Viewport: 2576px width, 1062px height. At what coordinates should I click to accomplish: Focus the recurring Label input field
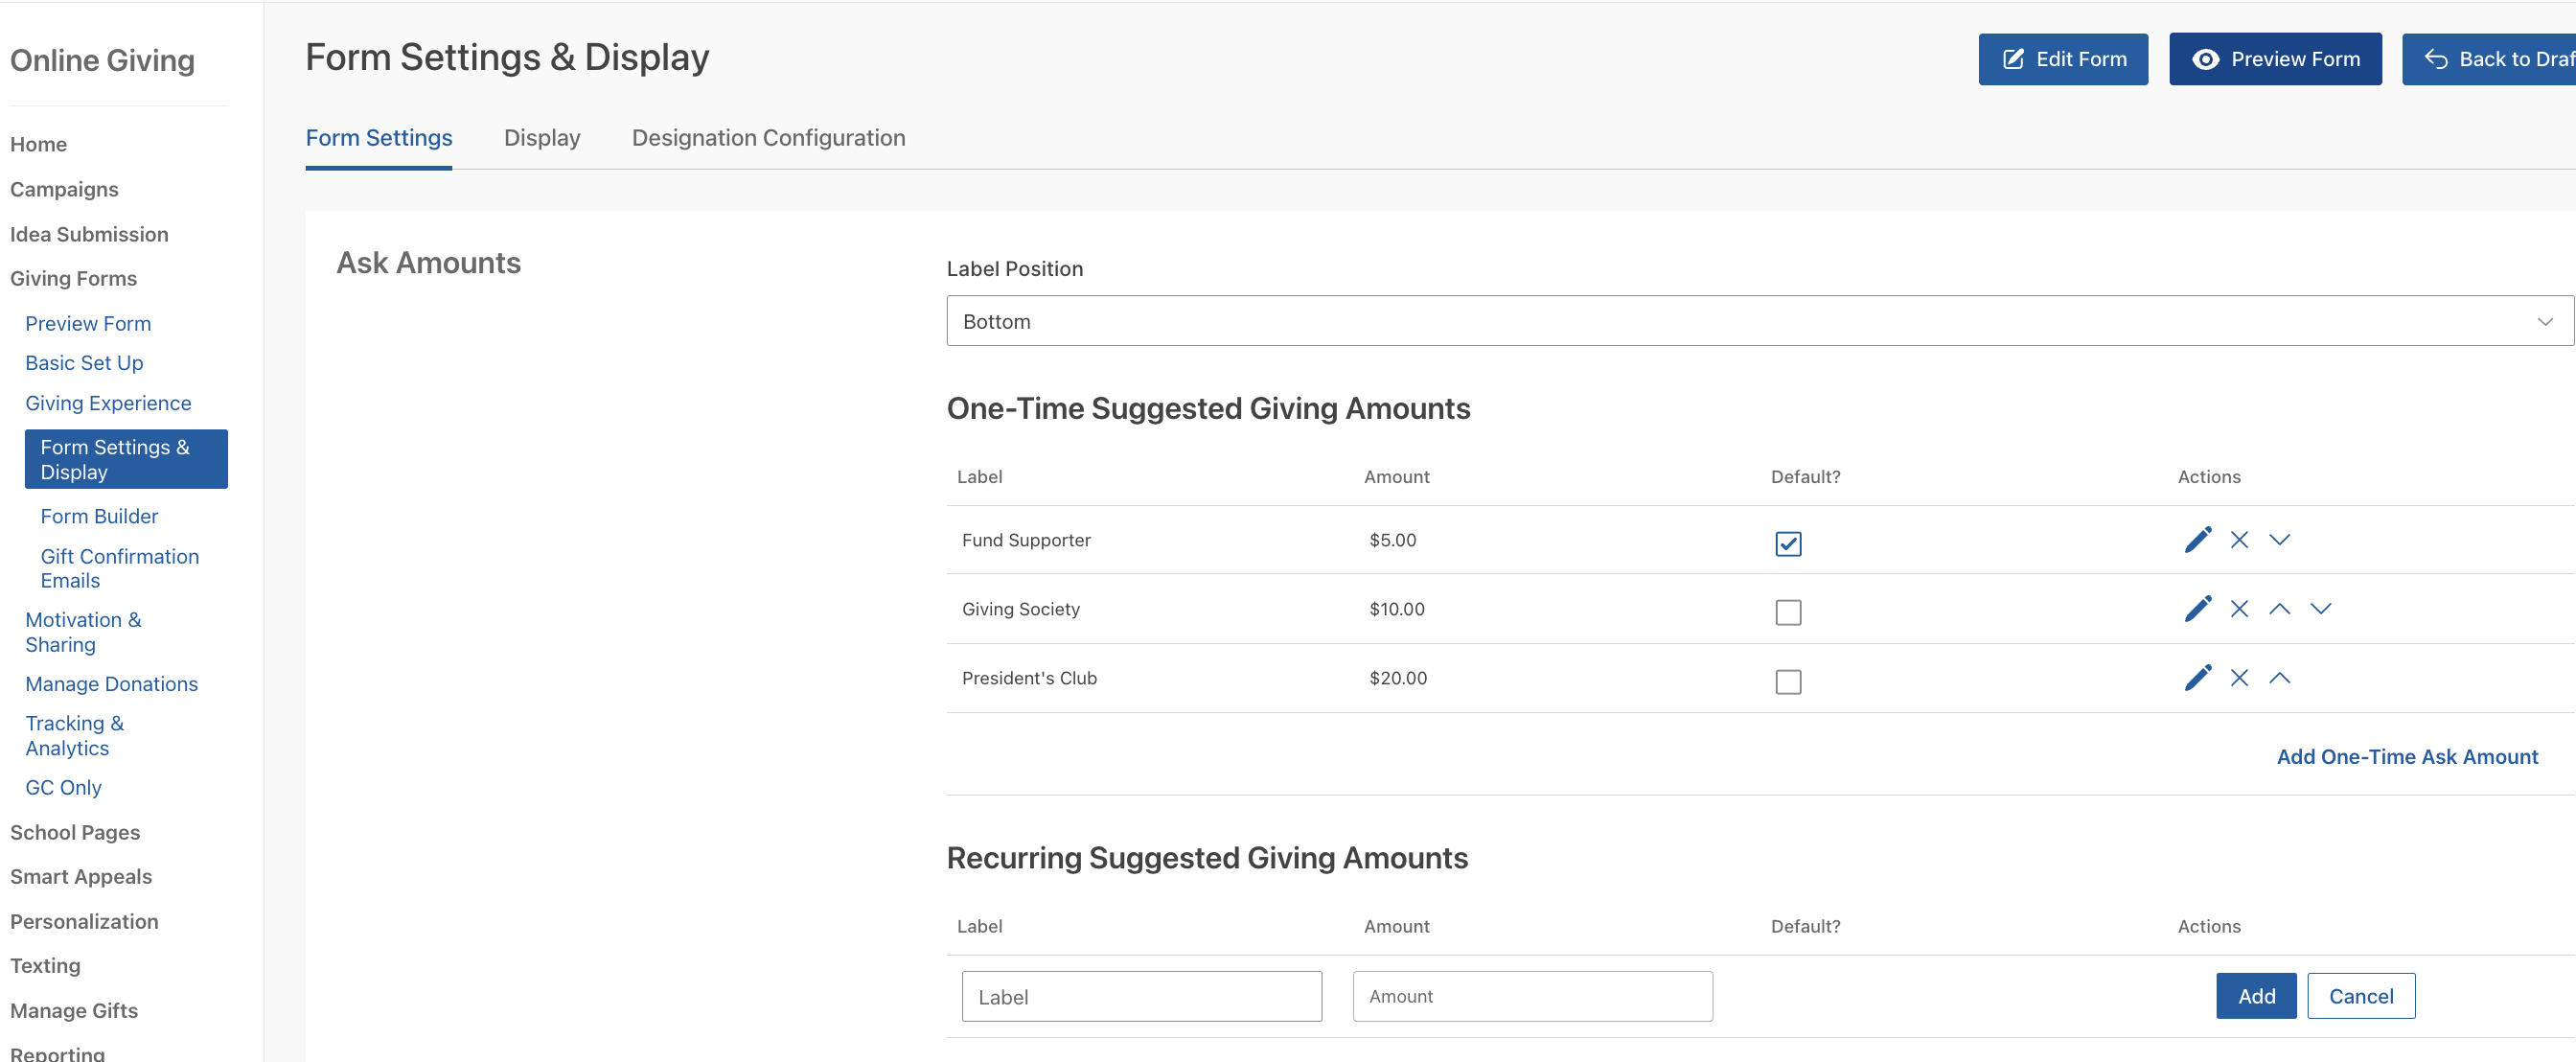1141,996
